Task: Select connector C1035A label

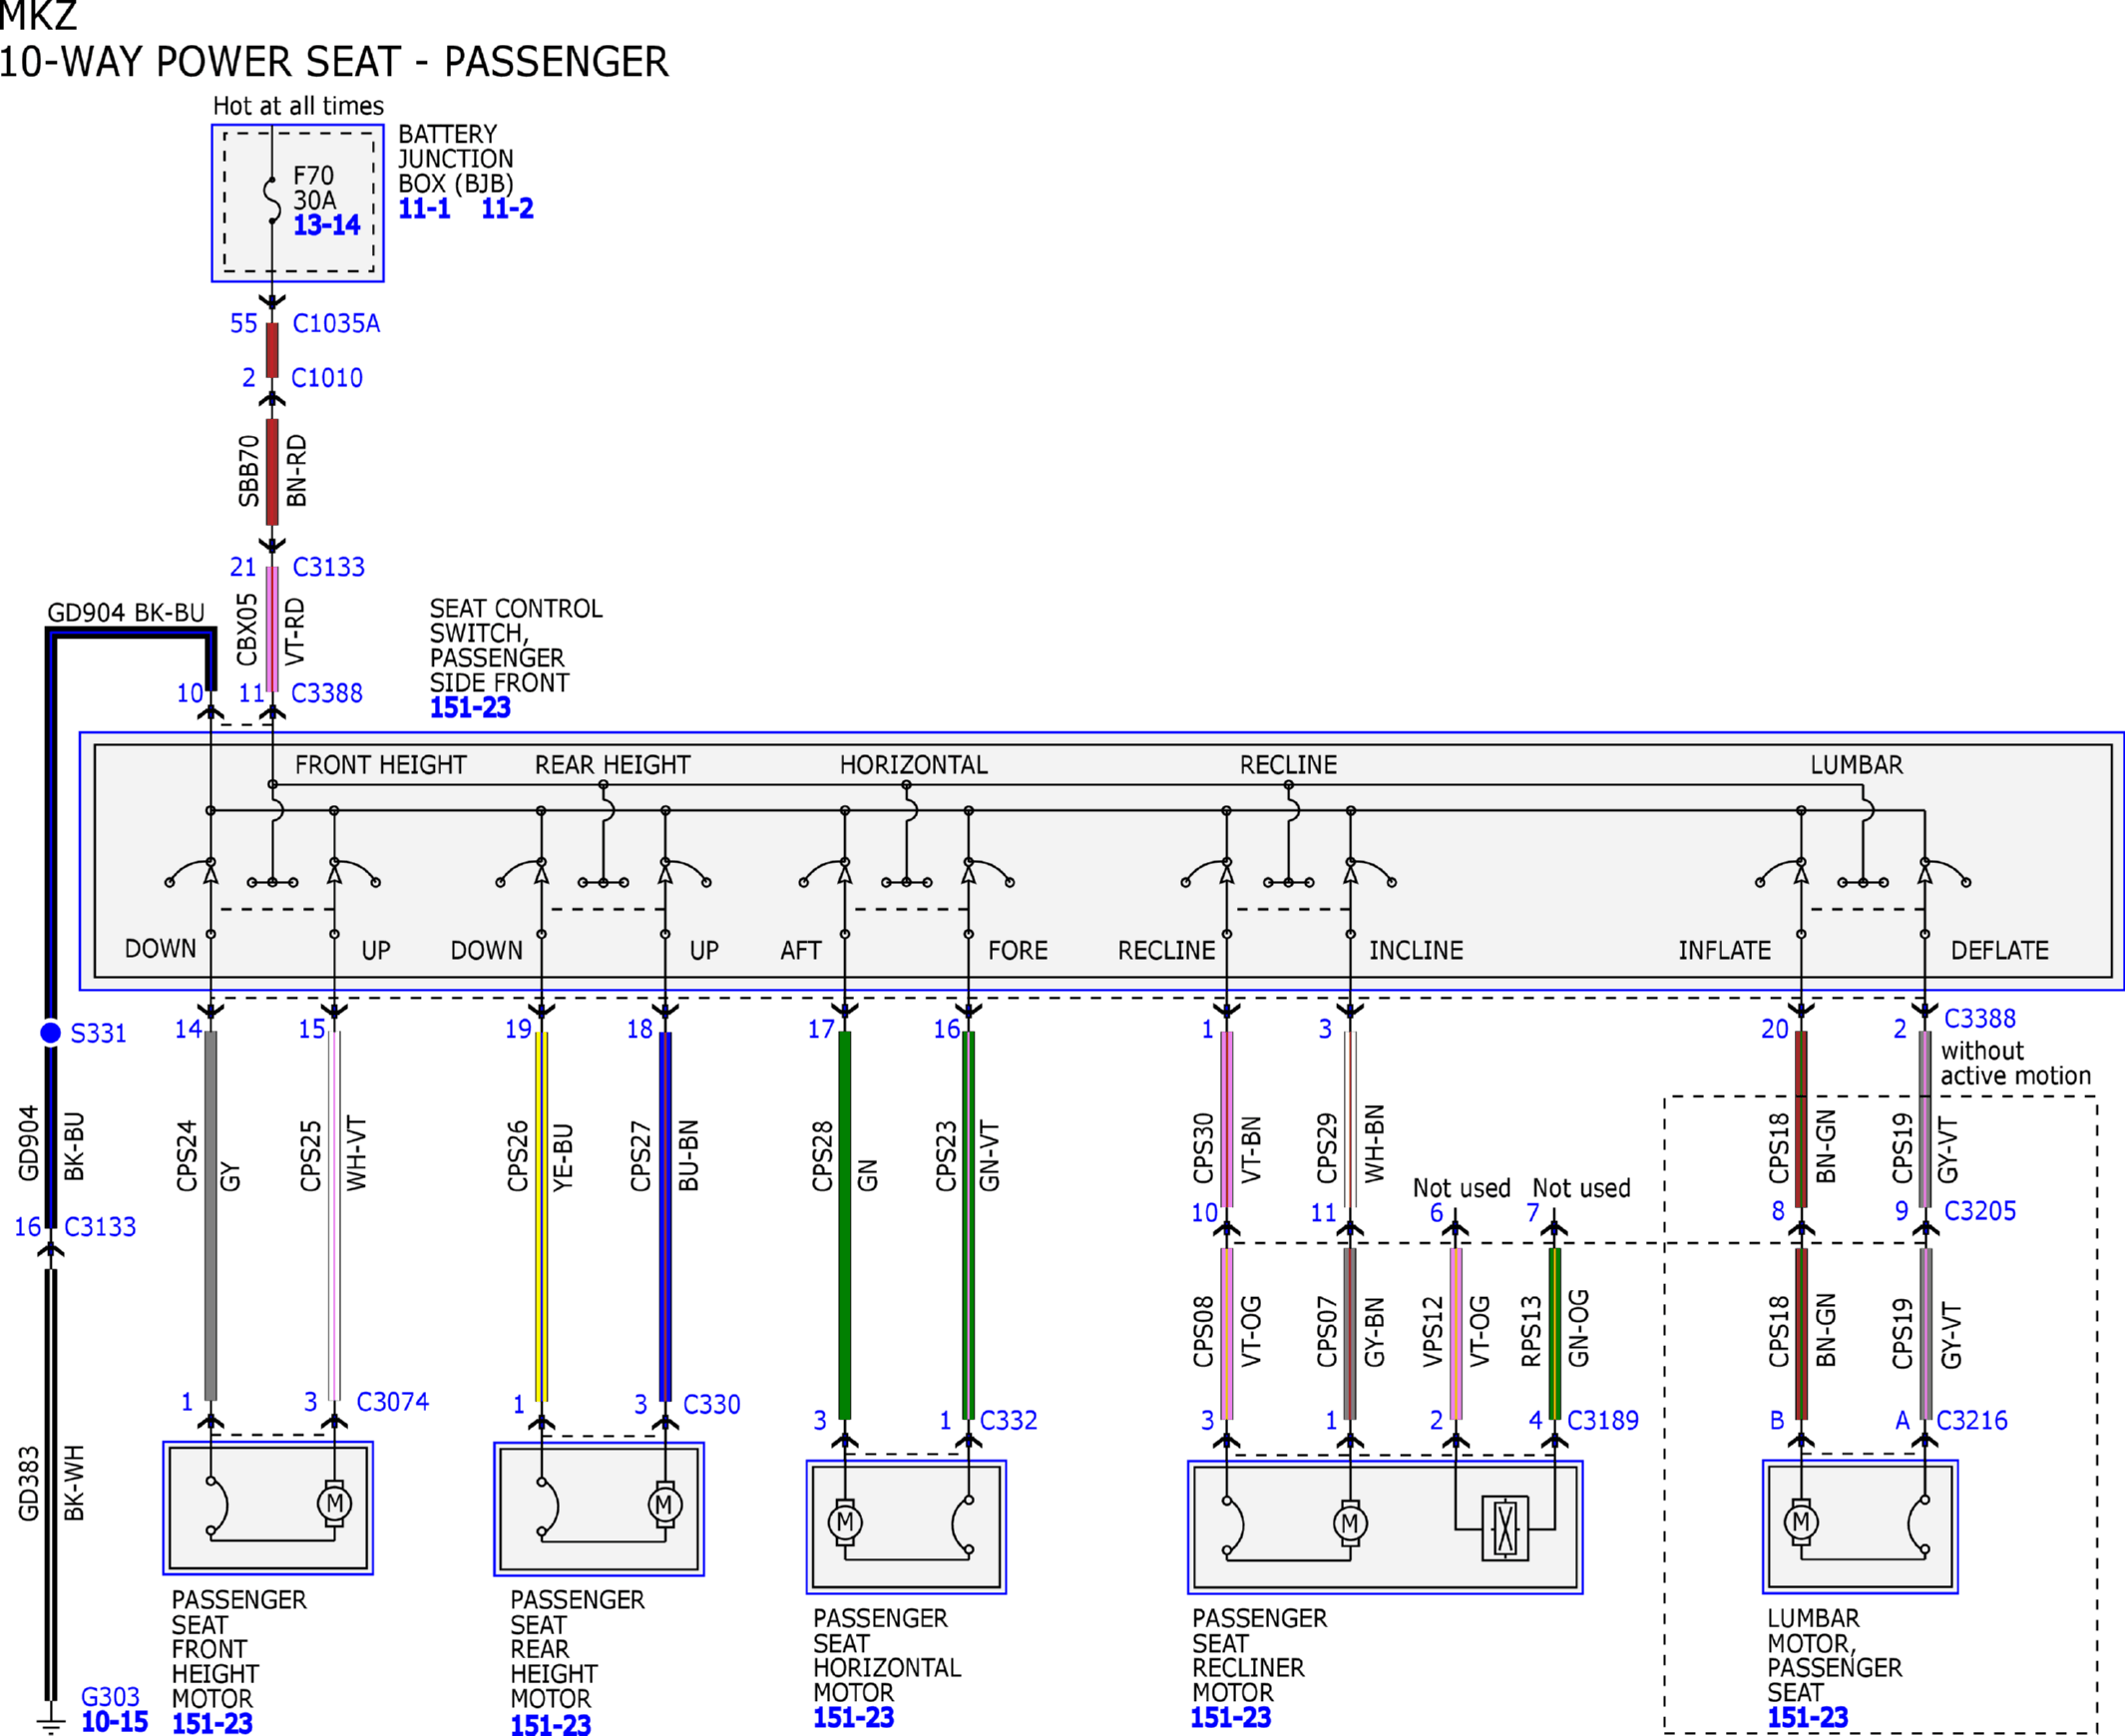Action: 336,323
